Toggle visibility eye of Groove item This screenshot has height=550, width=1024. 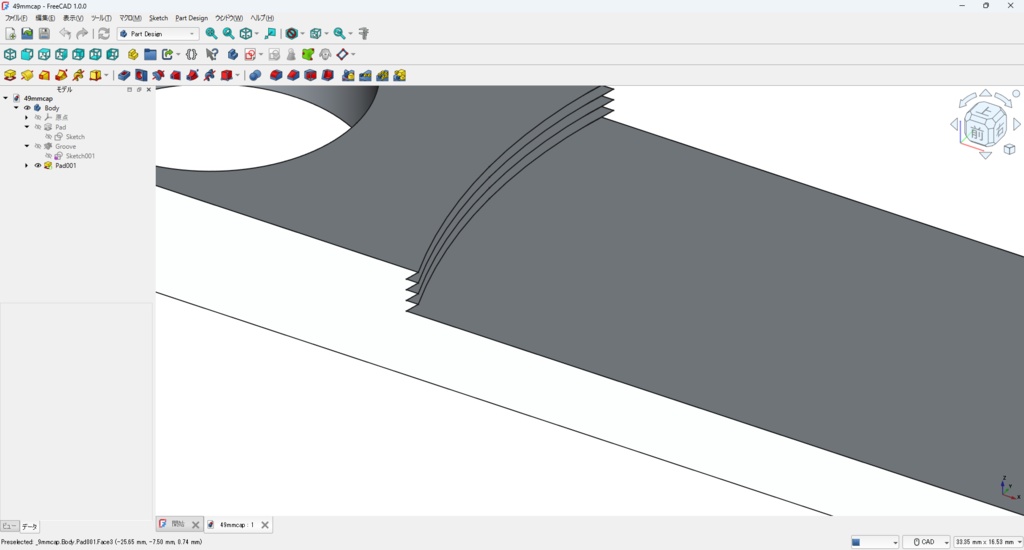click(38, 146)
